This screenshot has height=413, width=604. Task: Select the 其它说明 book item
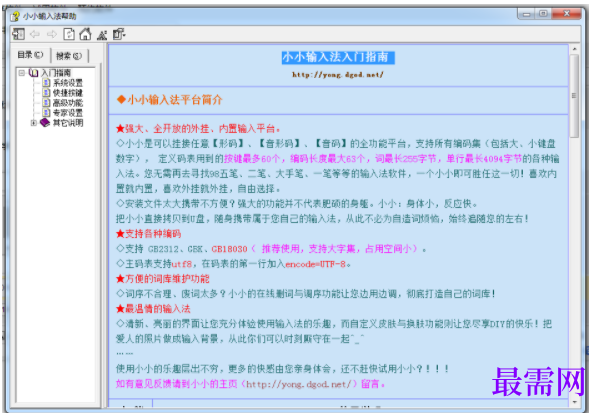pyautogui.click(x=68, y=123)
